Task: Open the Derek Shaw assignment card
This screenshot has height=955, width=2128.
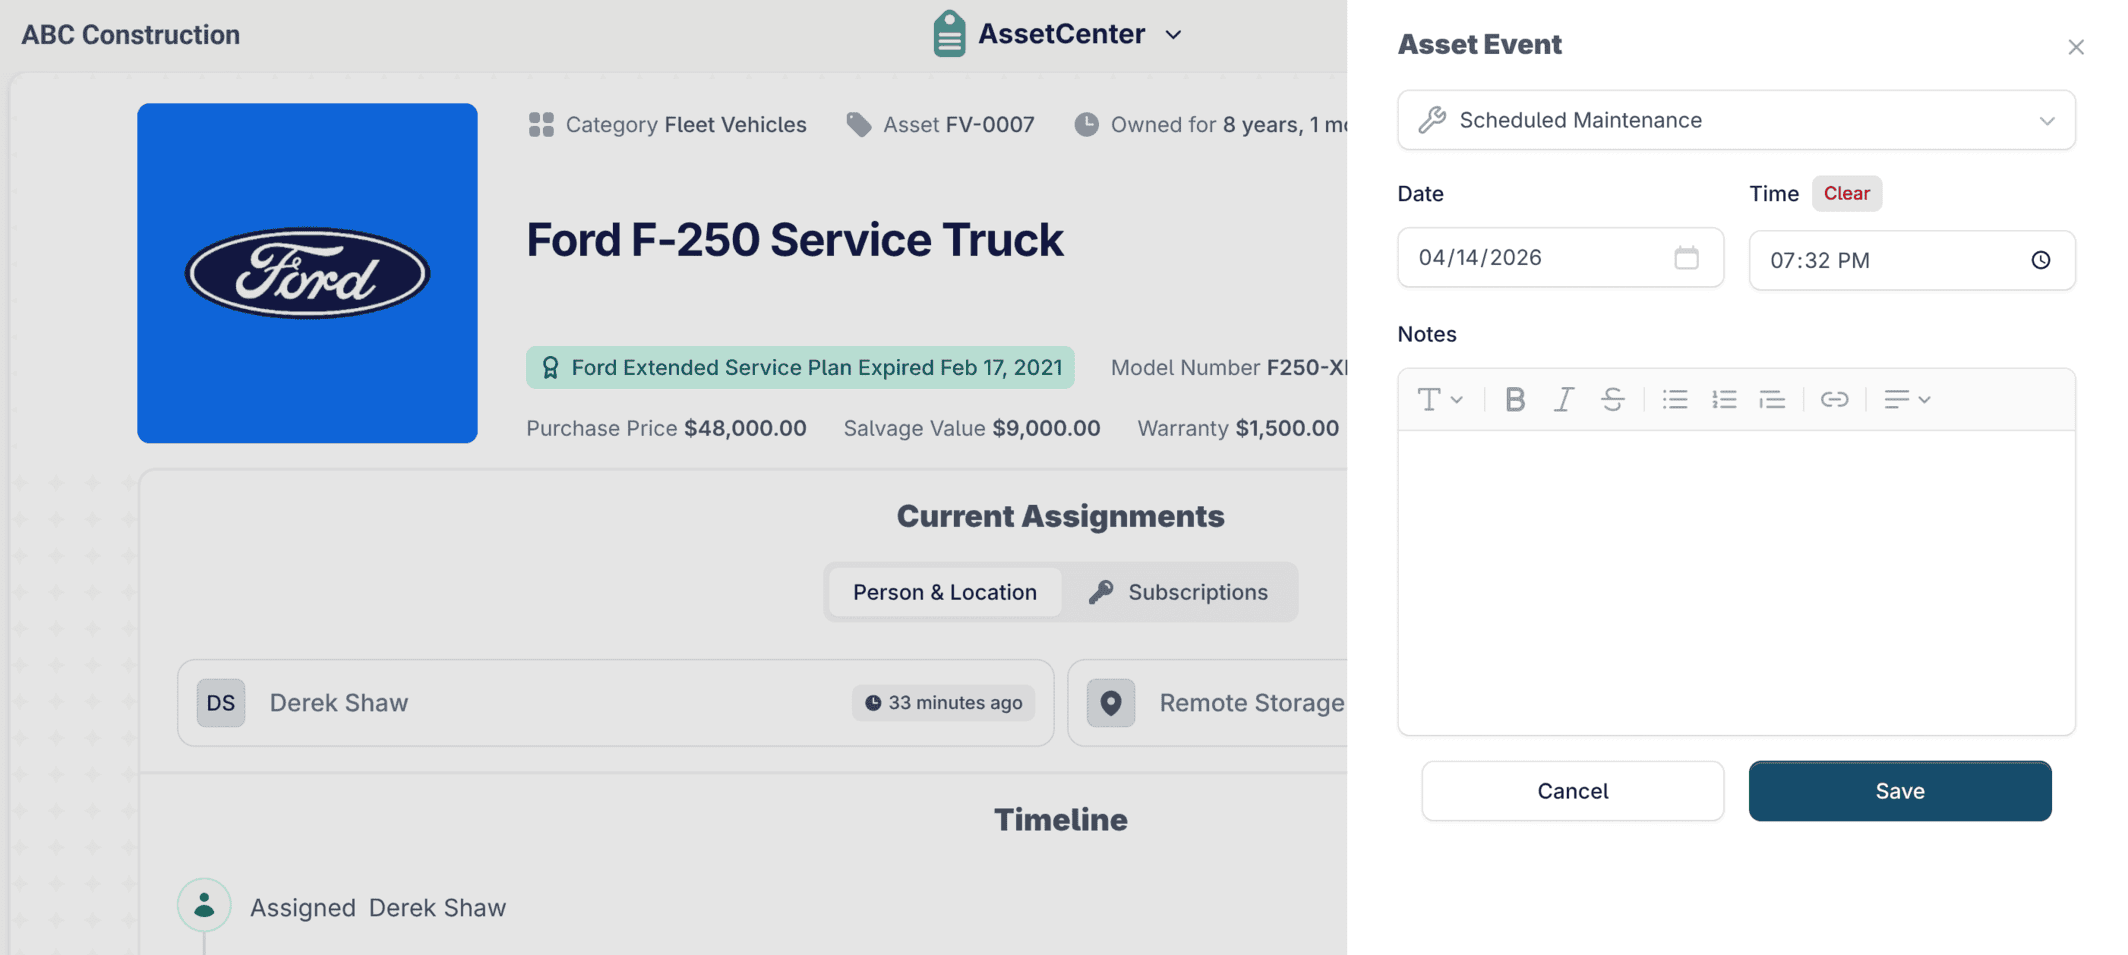Action: pos(616,703)
